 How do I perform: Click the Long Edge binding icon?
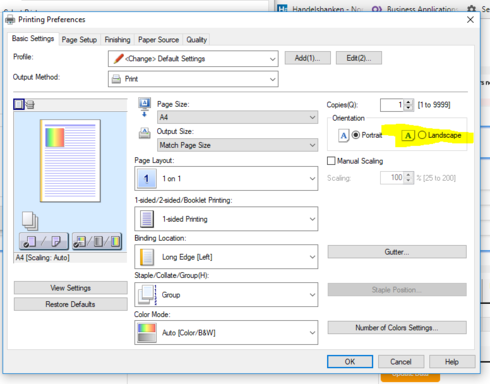pyautogui.click(x=147, y=257)
